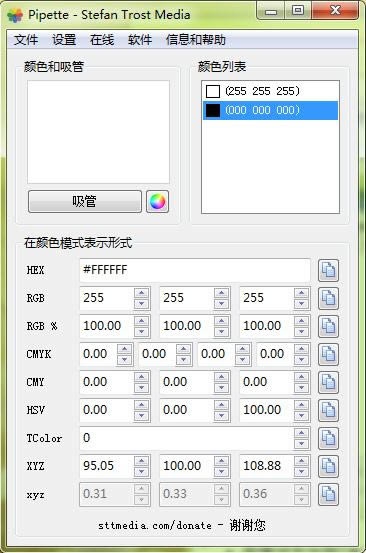Decrease the RGB blue value with down arrow
This screenshot has width=366, height=553.
pos(301,304)
